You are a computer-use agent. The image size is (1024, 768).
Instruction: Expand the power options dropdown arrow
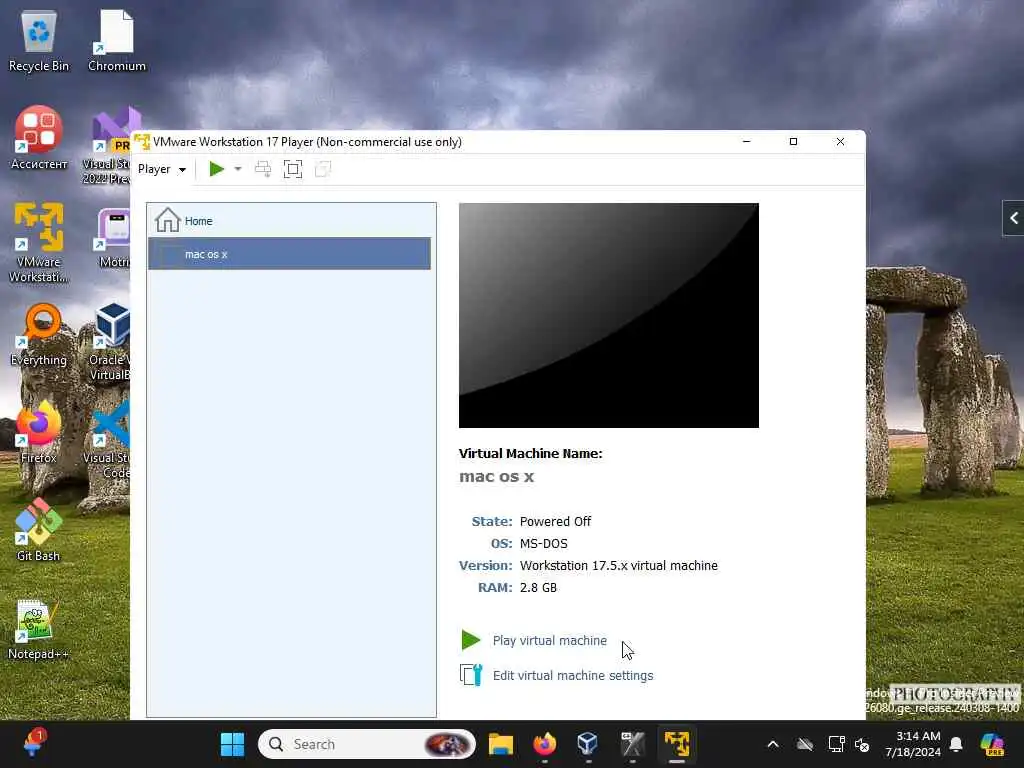(x=238, y=169)
